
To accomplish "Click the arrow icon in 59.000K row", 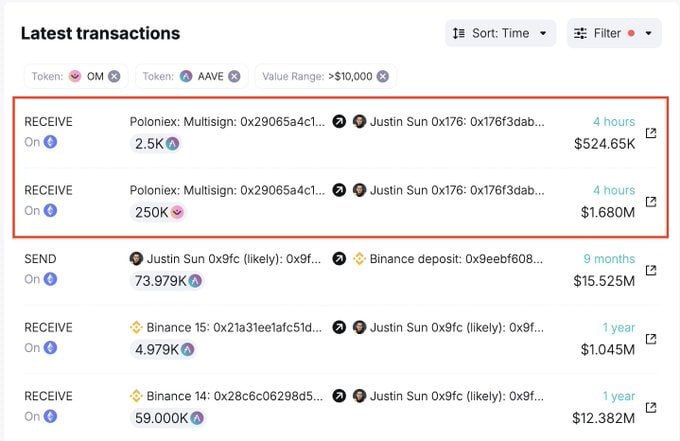I will [340, 396].
